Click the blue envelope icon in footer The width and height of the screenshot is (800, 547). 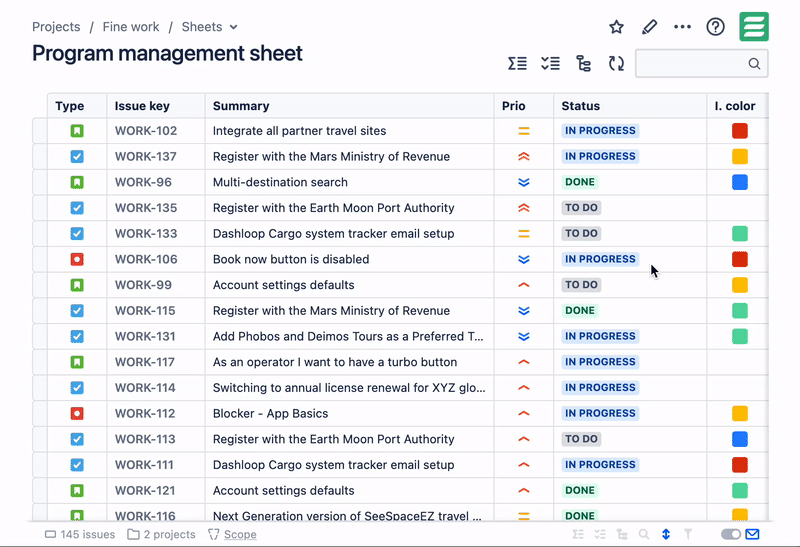[753, 534]
